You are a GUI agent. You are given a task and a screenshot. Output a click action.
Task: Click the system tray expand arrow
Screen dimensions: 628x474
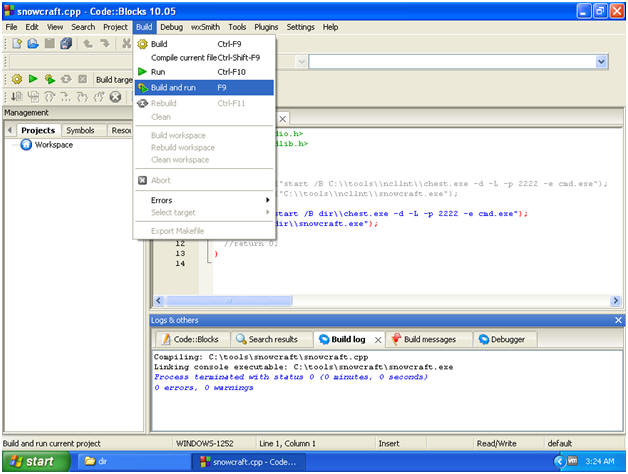[x=559, y=462]
